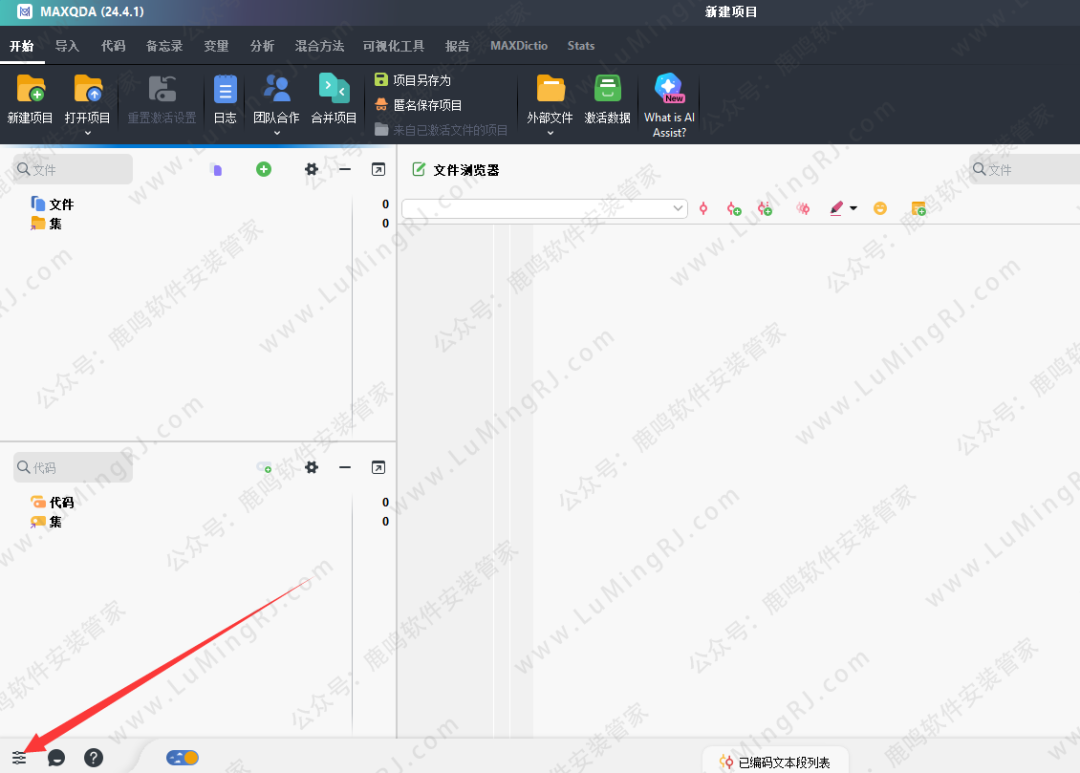Open the 可视化工具 tab

[393, 46]
